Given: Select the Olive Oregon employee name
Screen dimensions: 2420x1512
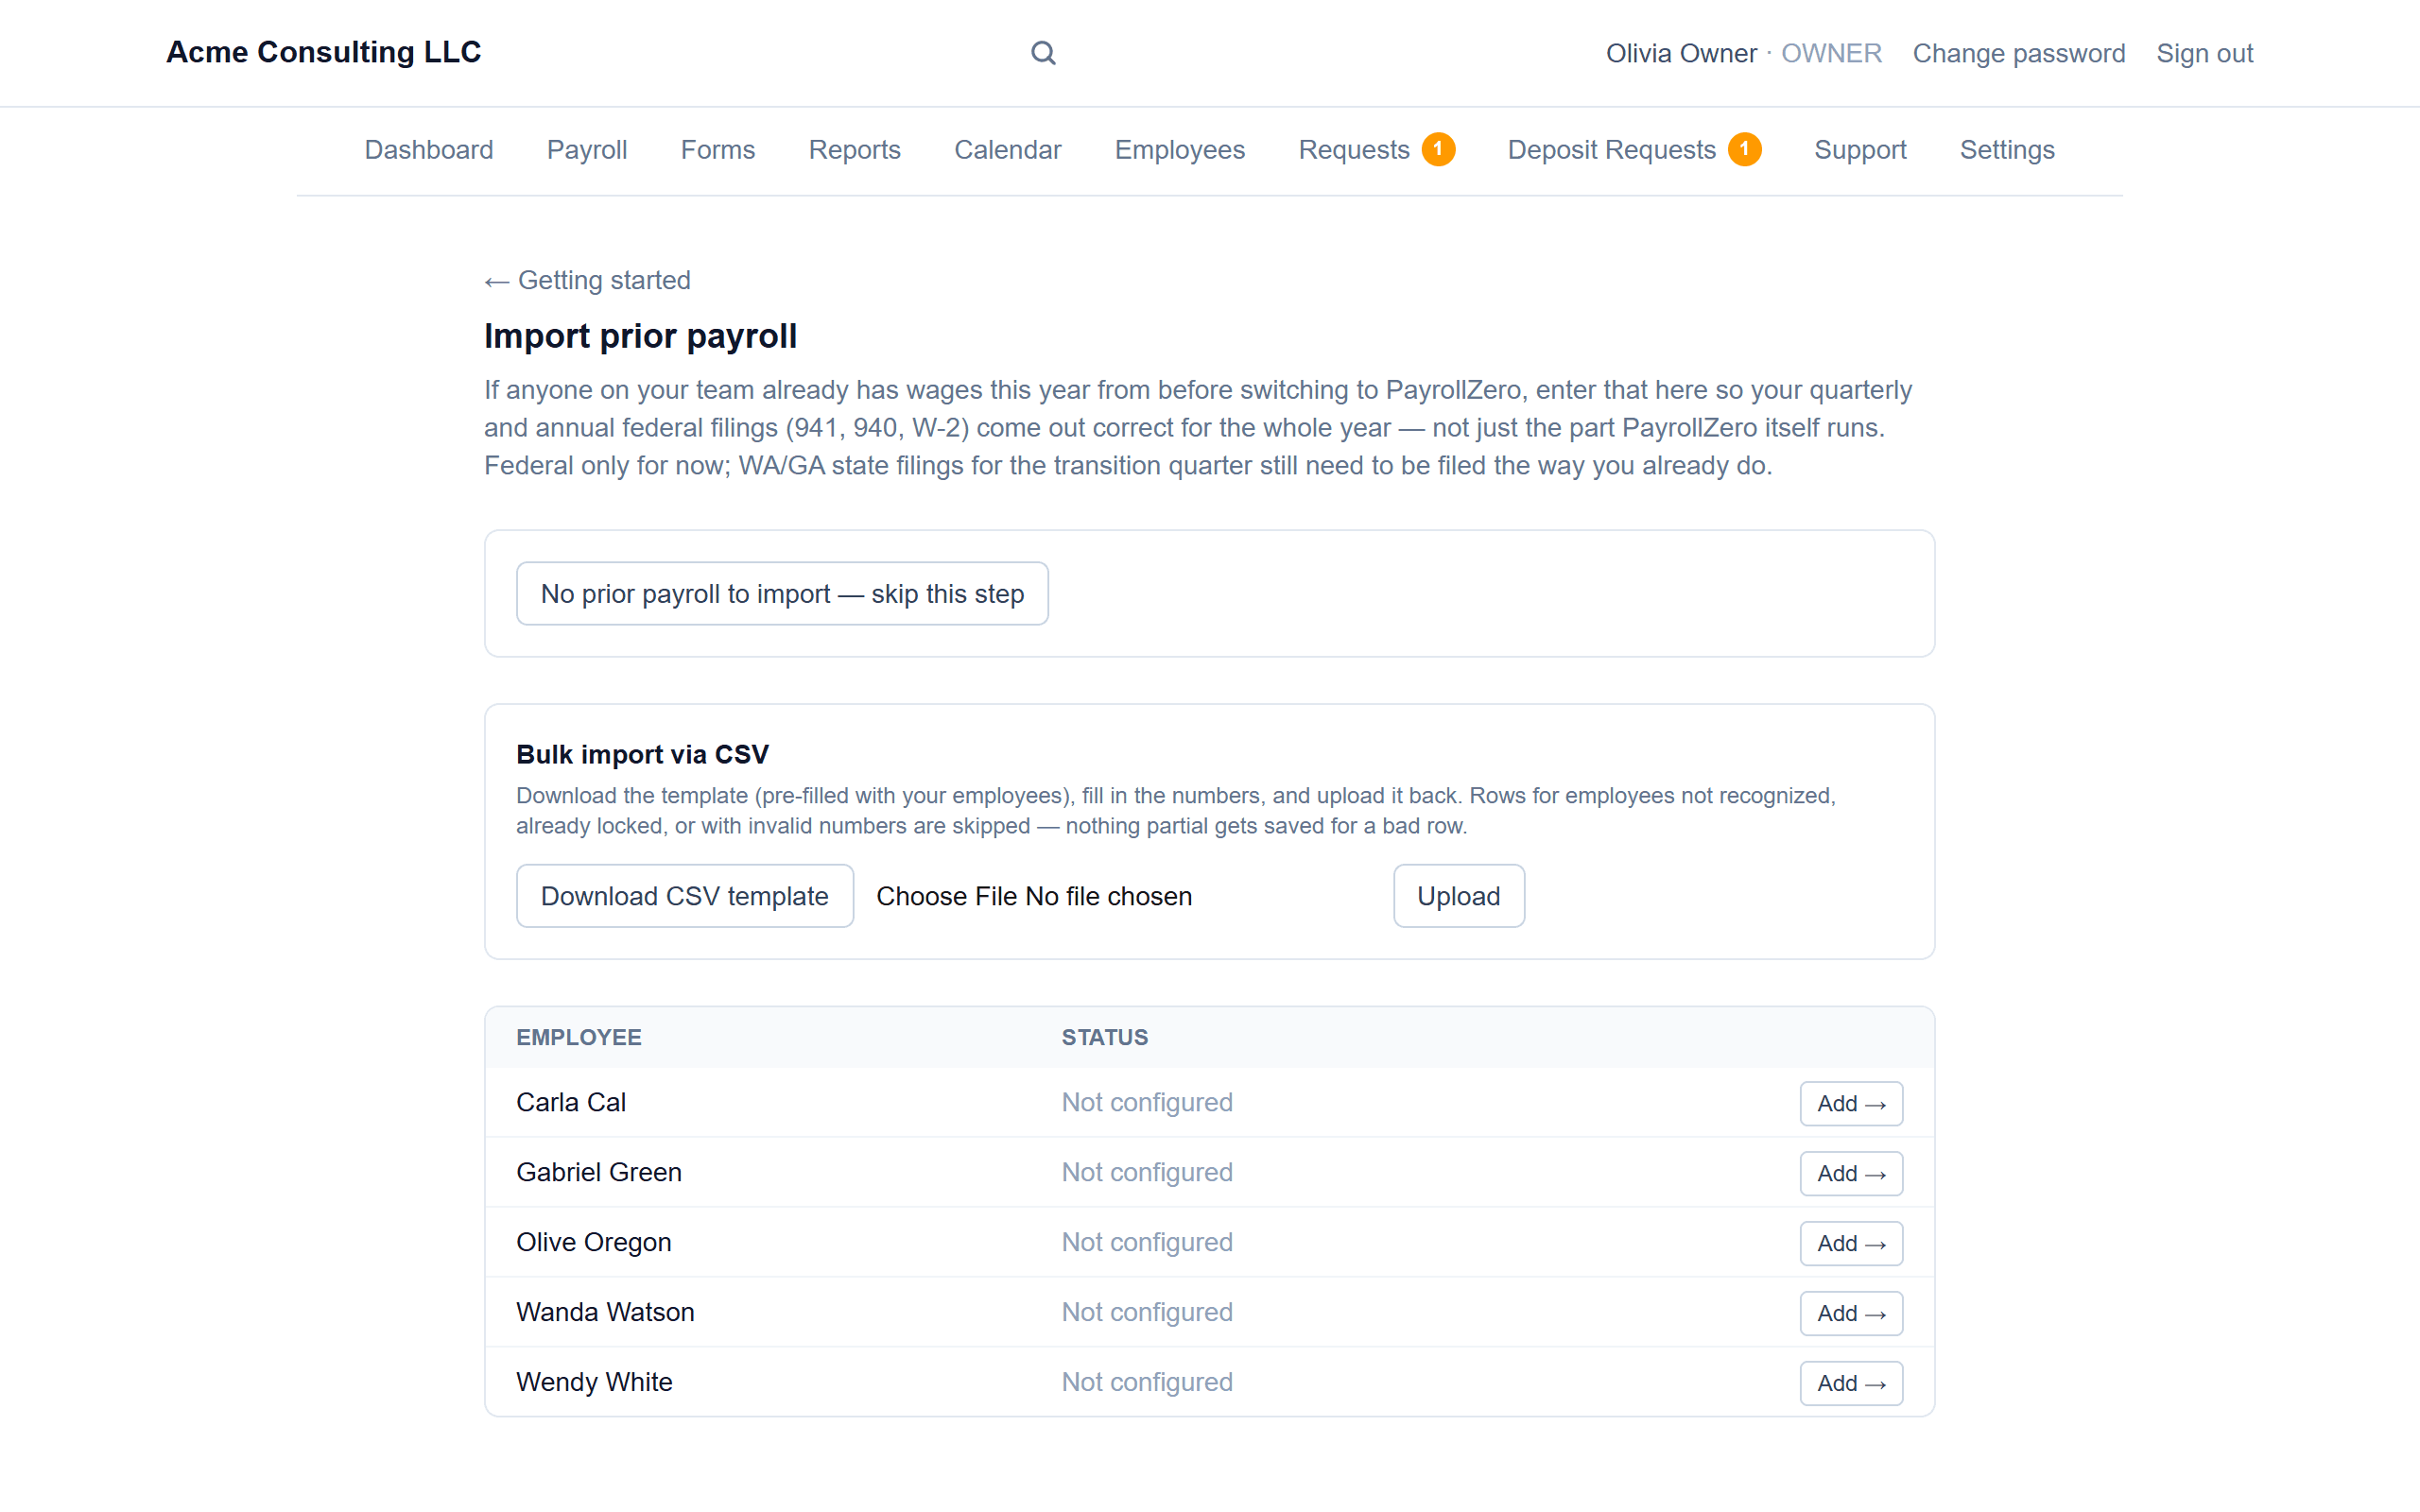Looking at the screenshot, I should 594,1242.
